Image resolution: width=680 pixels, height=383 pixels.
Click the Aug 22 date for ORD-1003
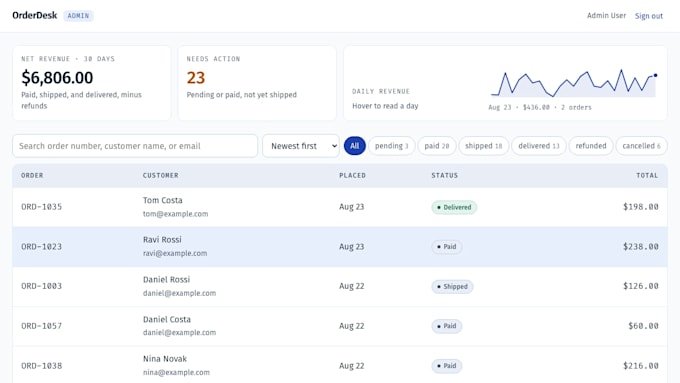352,286
